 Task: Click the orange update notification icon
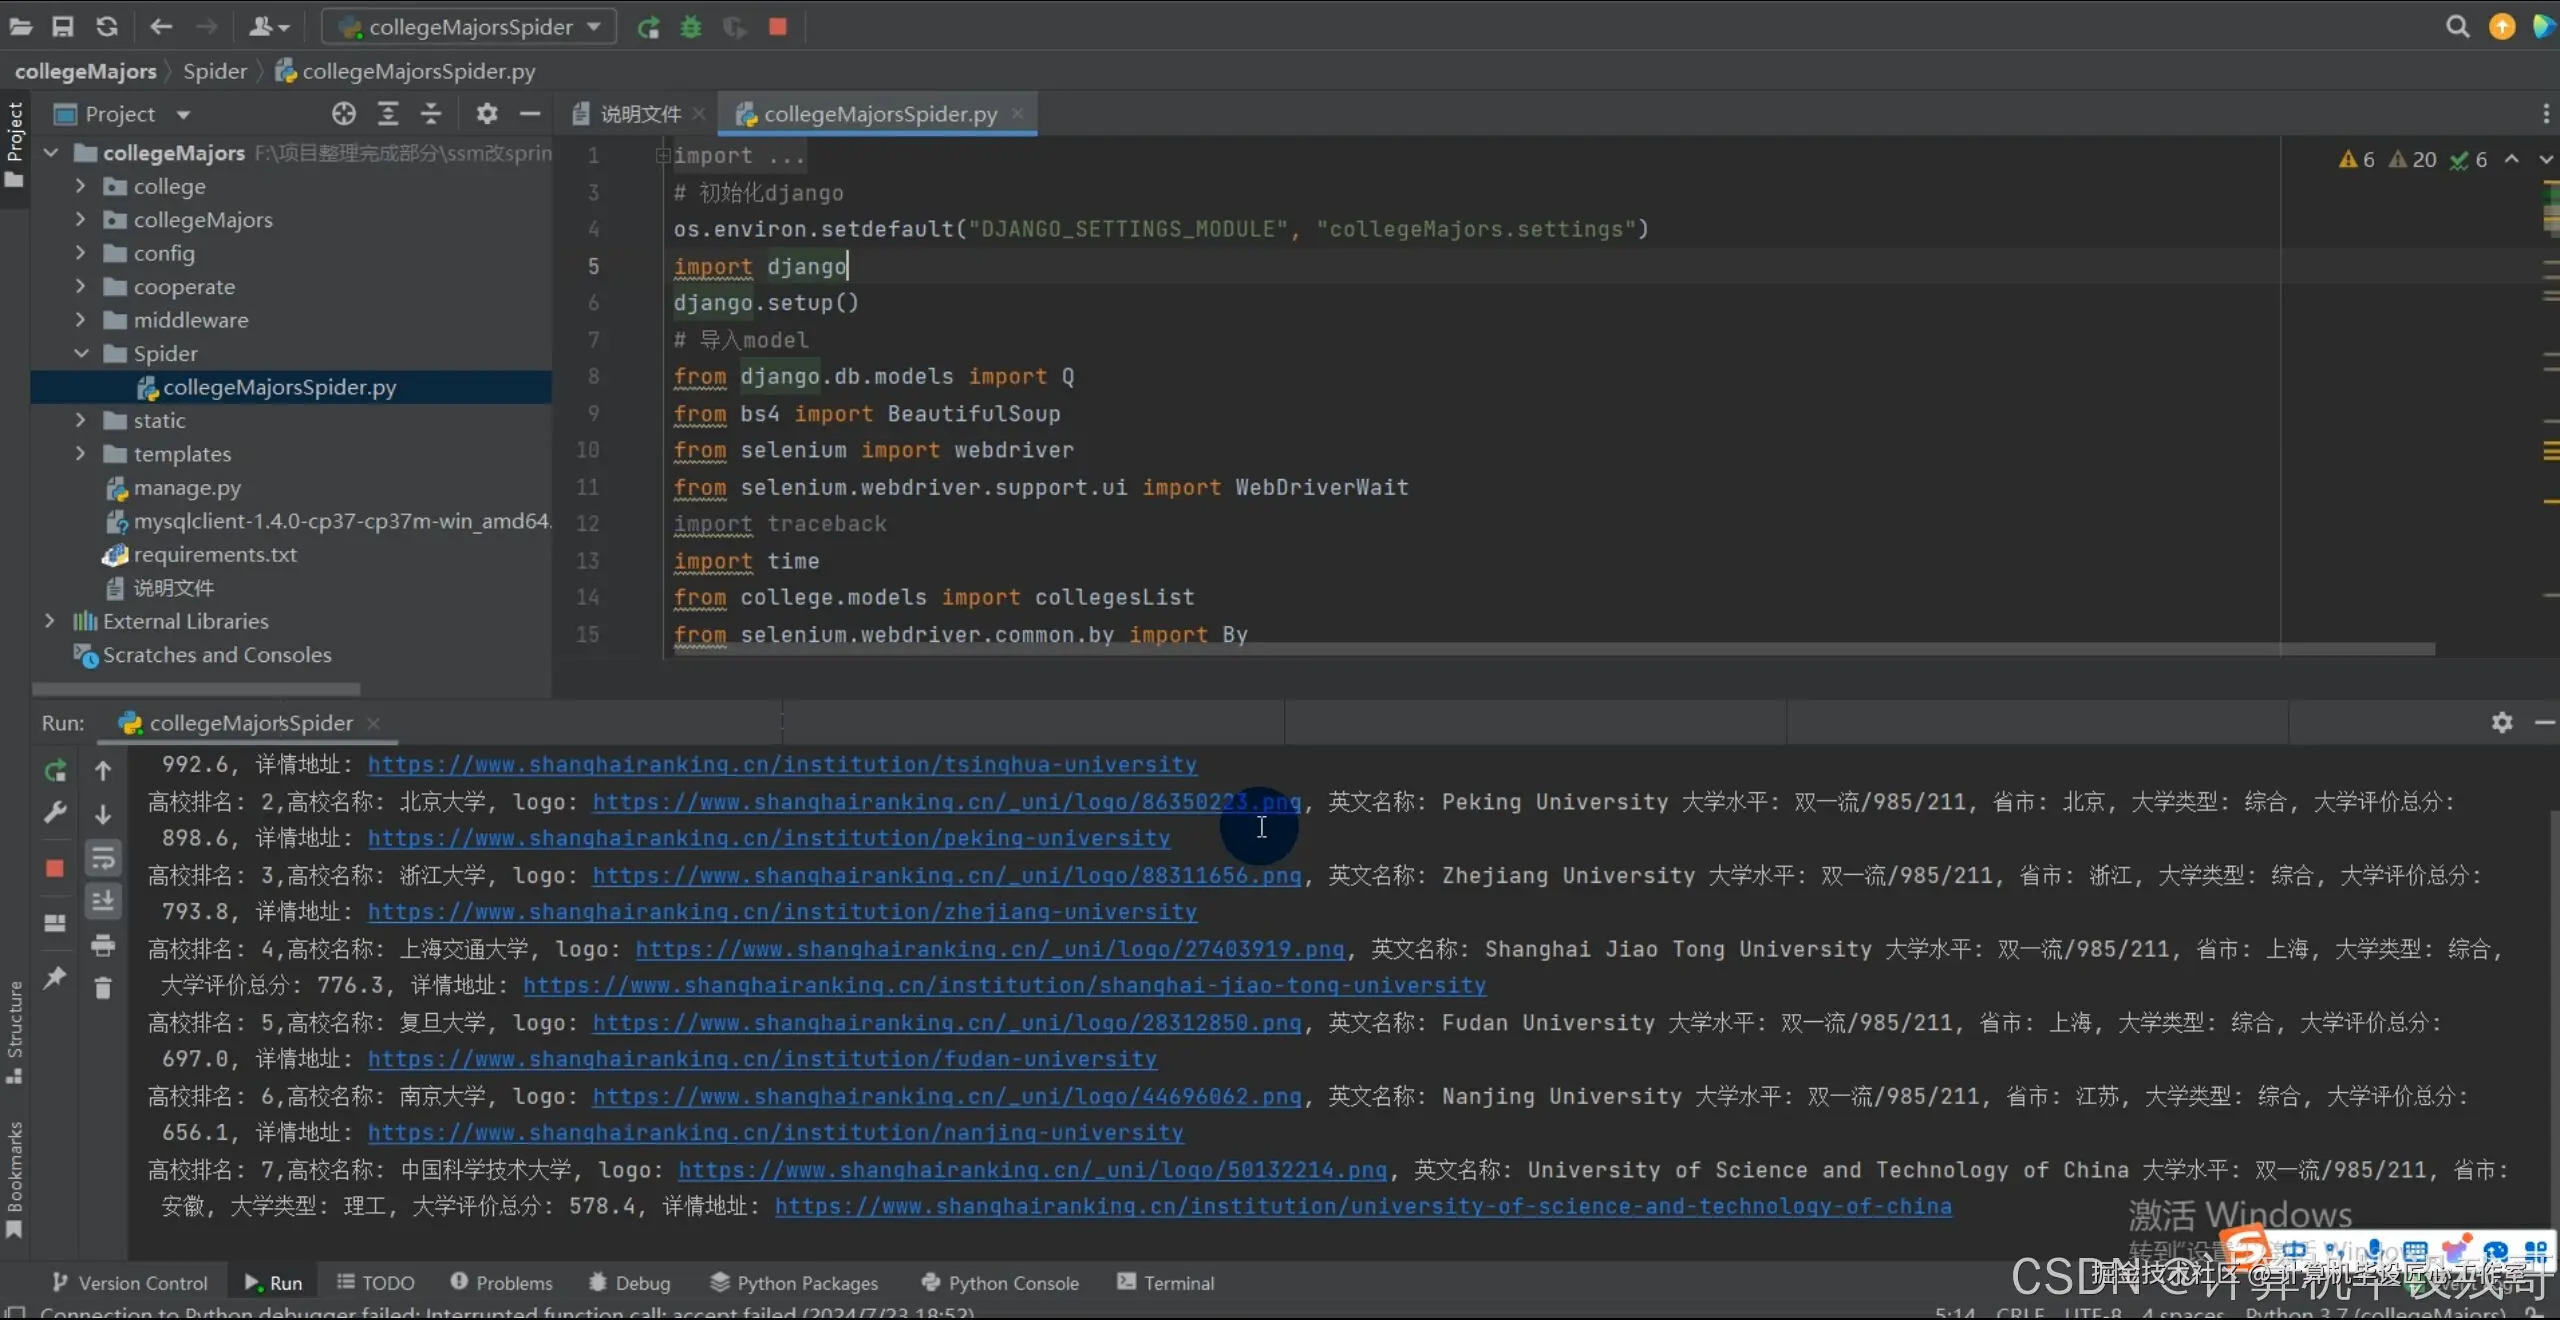click(x=2501, y=27)
